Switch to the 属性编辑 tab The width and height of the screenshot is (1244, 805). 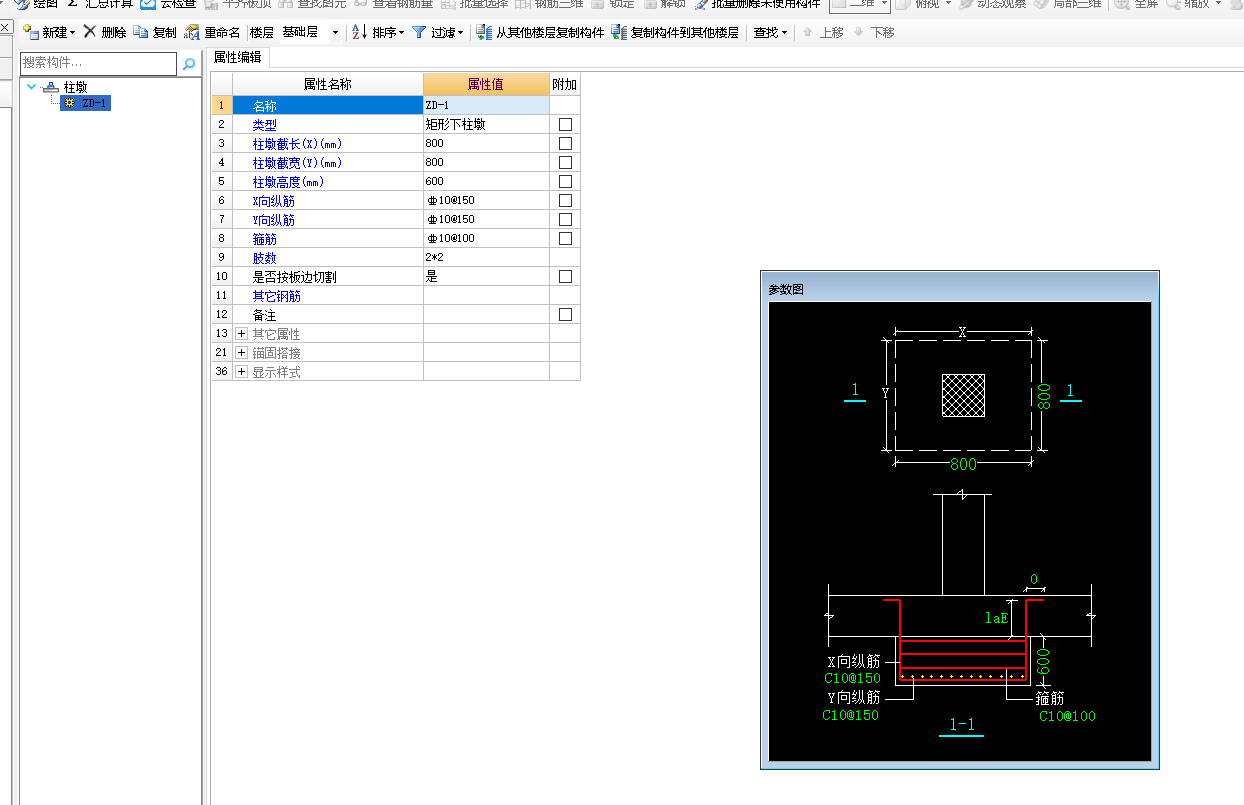237,57
